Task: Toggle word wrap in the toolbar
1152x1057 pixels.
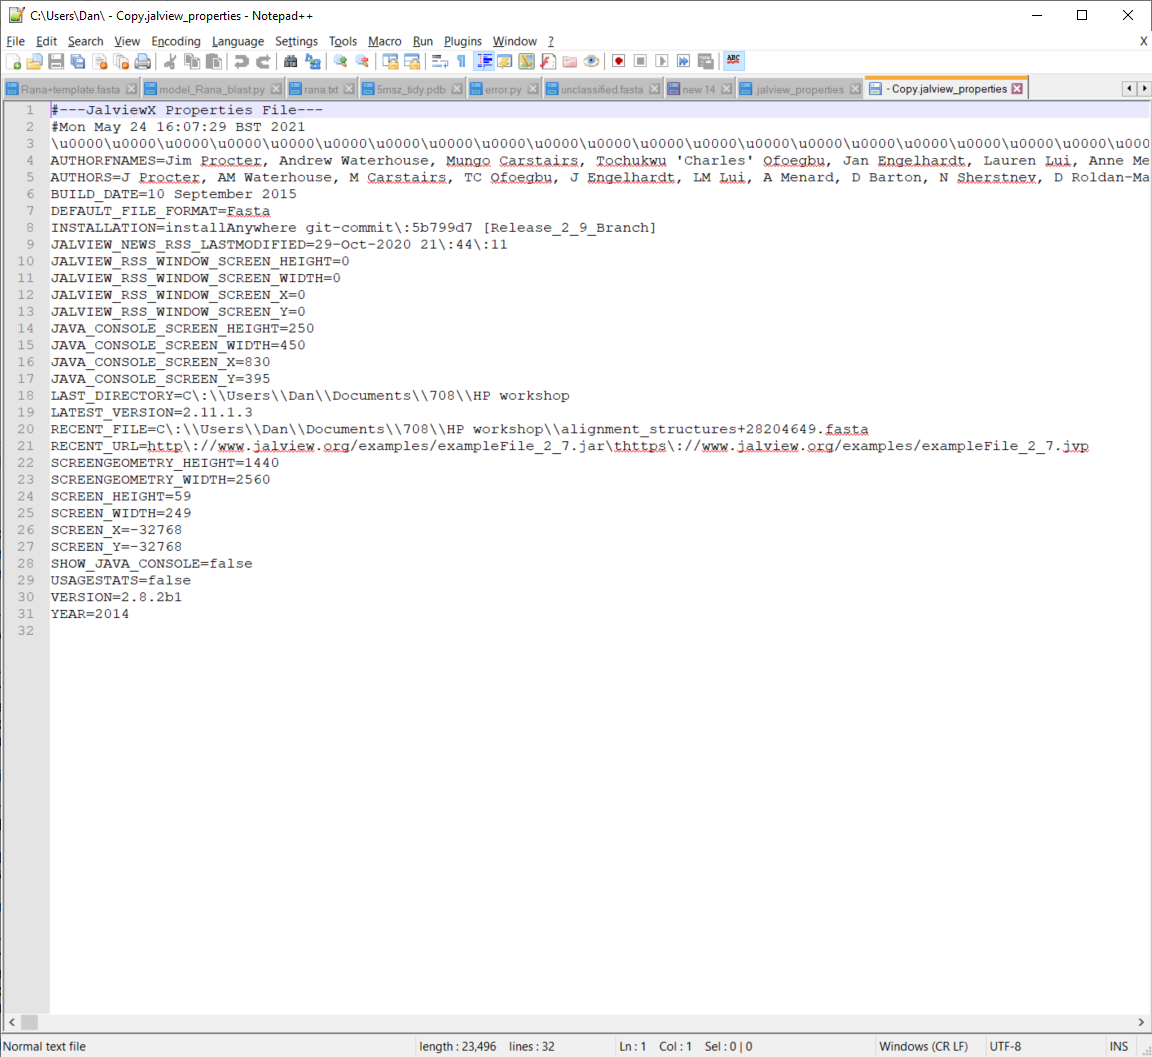Action: click(439, 62)
